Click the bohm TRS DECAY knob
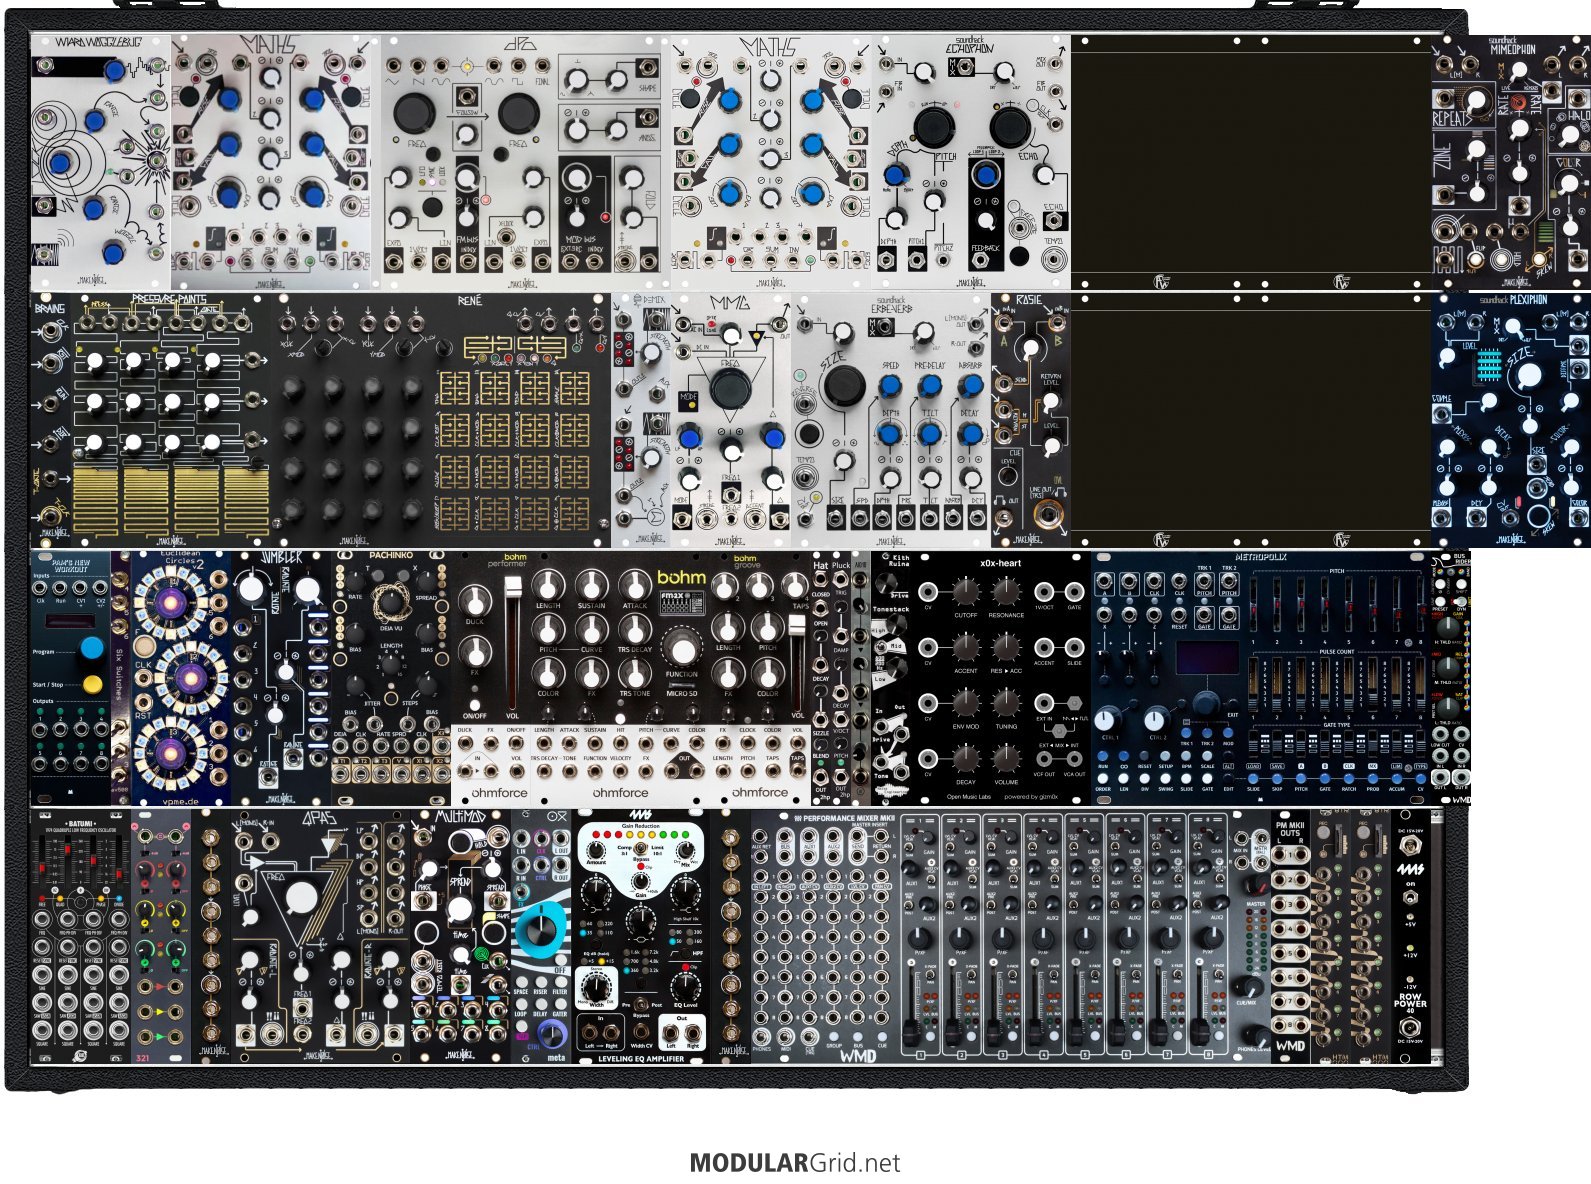 tap(635, 629)
